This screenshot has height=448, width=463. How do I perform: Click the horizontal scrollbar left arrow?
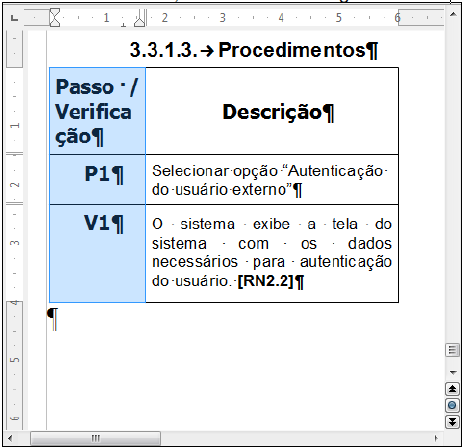click(x=10, y=438)
